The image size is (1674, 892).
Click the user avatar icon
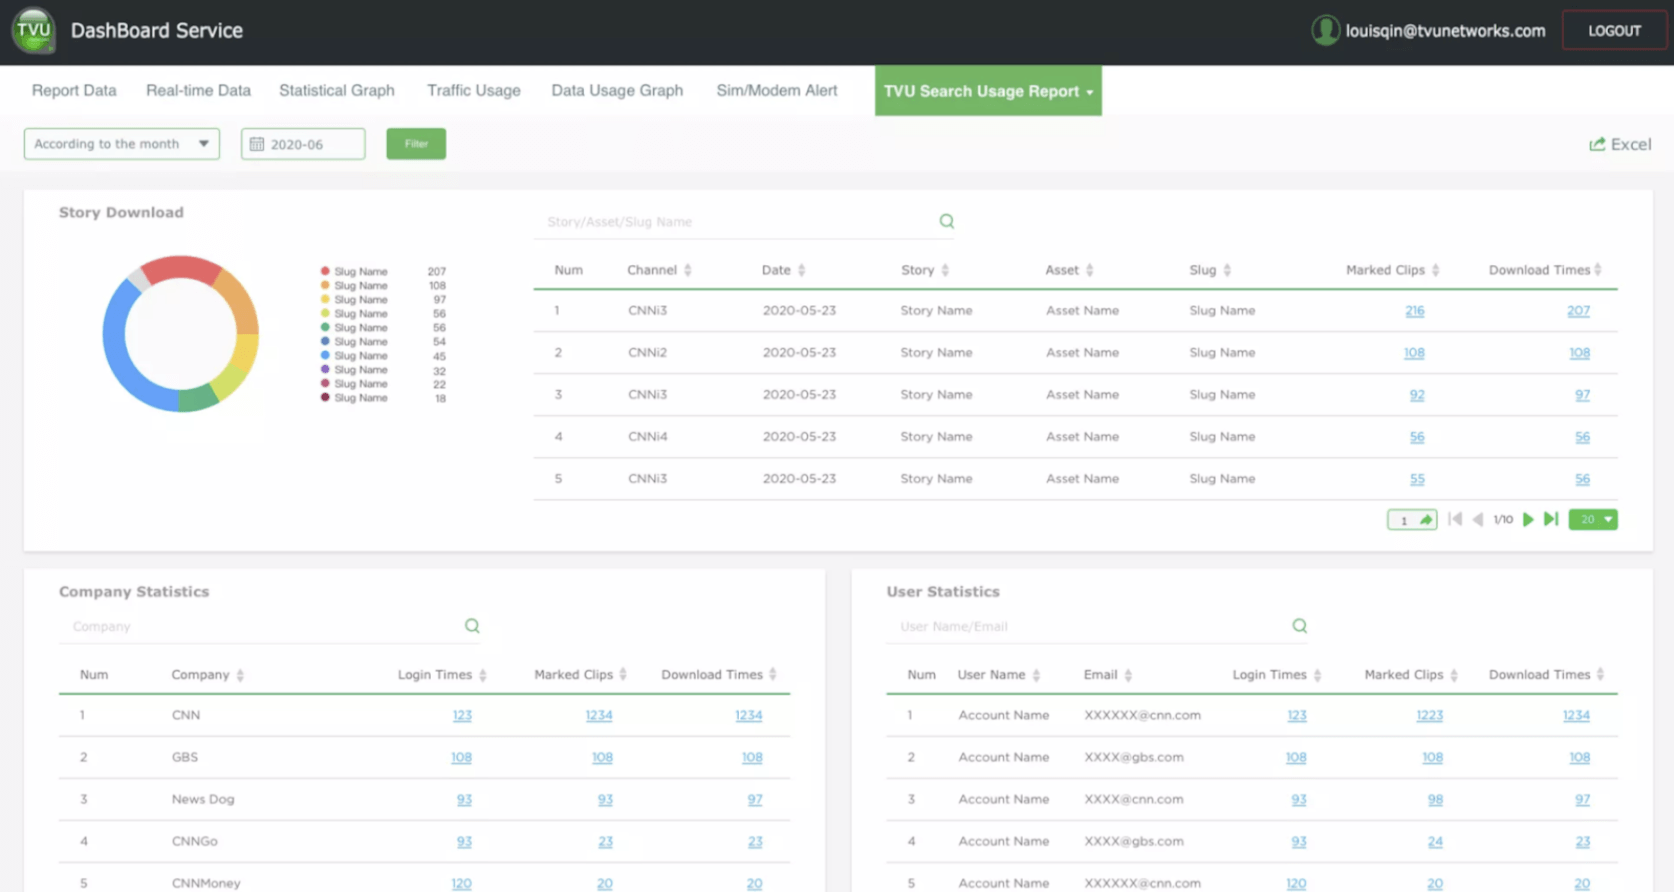tap(1325, 31)
